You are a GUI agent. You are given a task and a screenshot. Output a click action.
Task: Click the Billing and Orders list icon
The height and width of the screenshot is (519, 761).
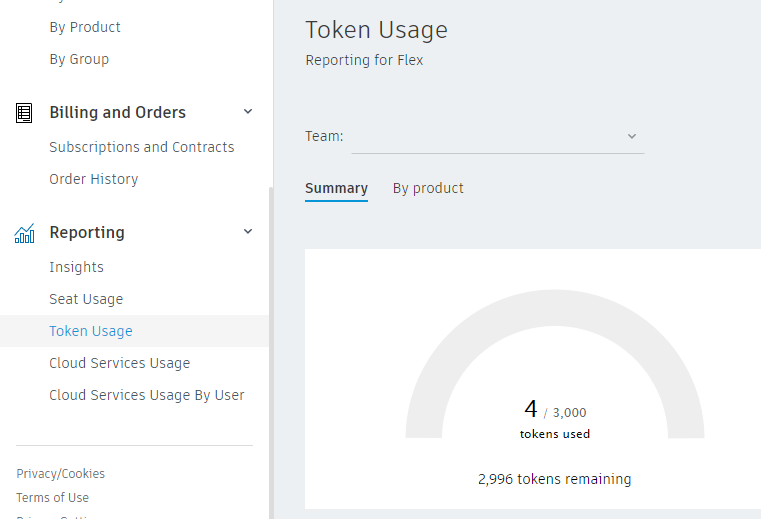click(24, 113)
